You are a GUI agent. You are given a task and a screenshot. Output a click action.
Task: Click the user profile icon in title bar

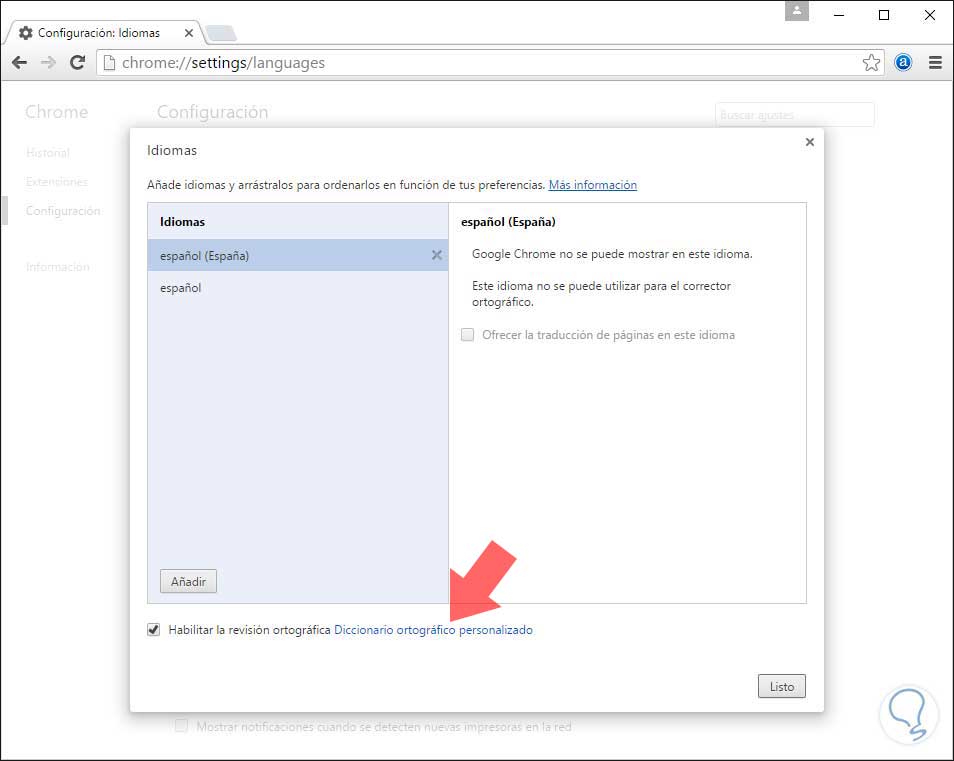[796, 11]
